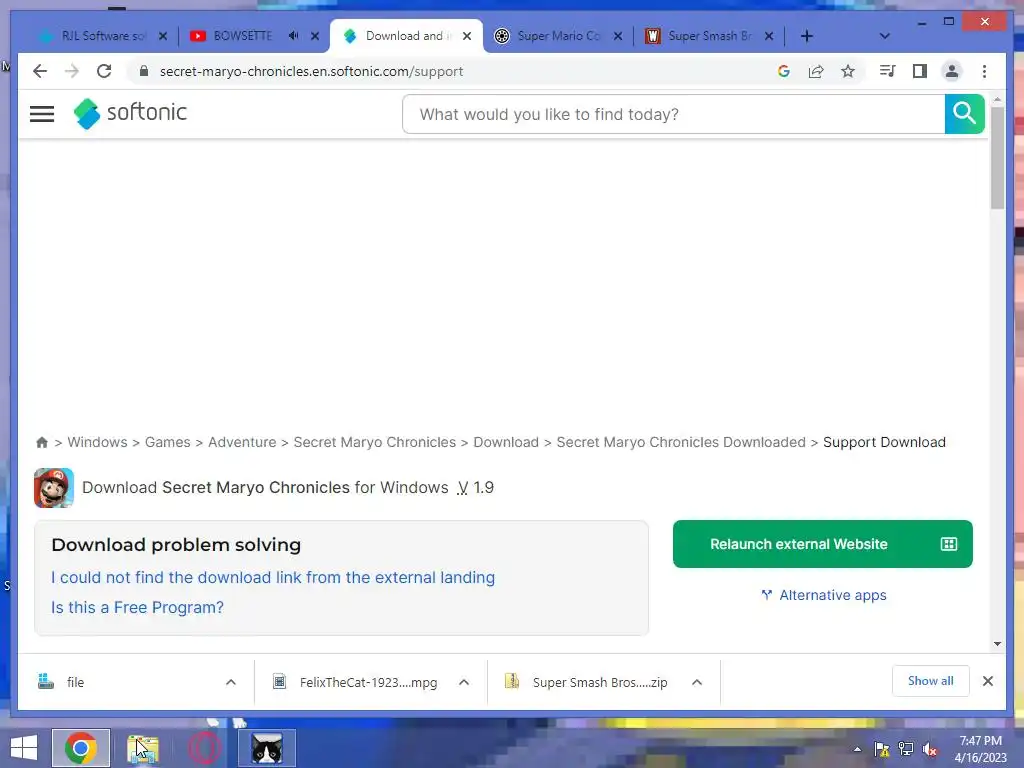Screen dimensions: 1024x768
Task: Click the browser address bar URL
Action: click(312, 71)
